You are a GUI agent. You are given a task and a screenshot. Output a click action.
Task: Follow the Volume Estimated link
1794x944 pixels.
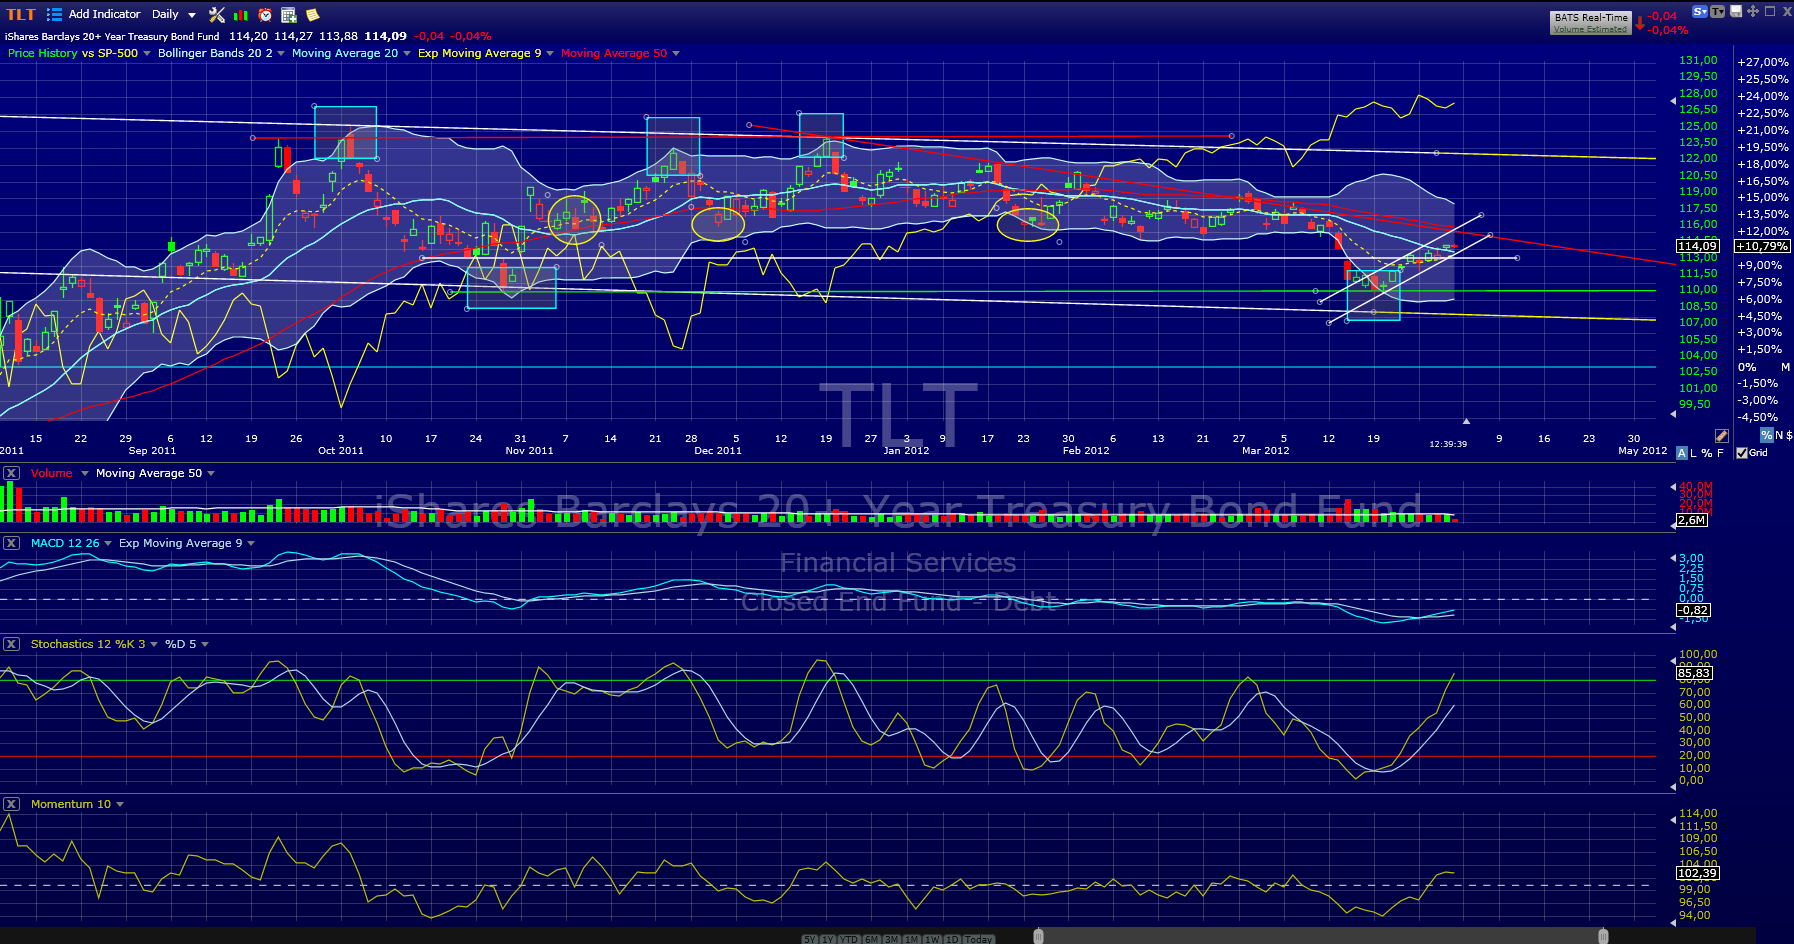(x=1590, y=29)
